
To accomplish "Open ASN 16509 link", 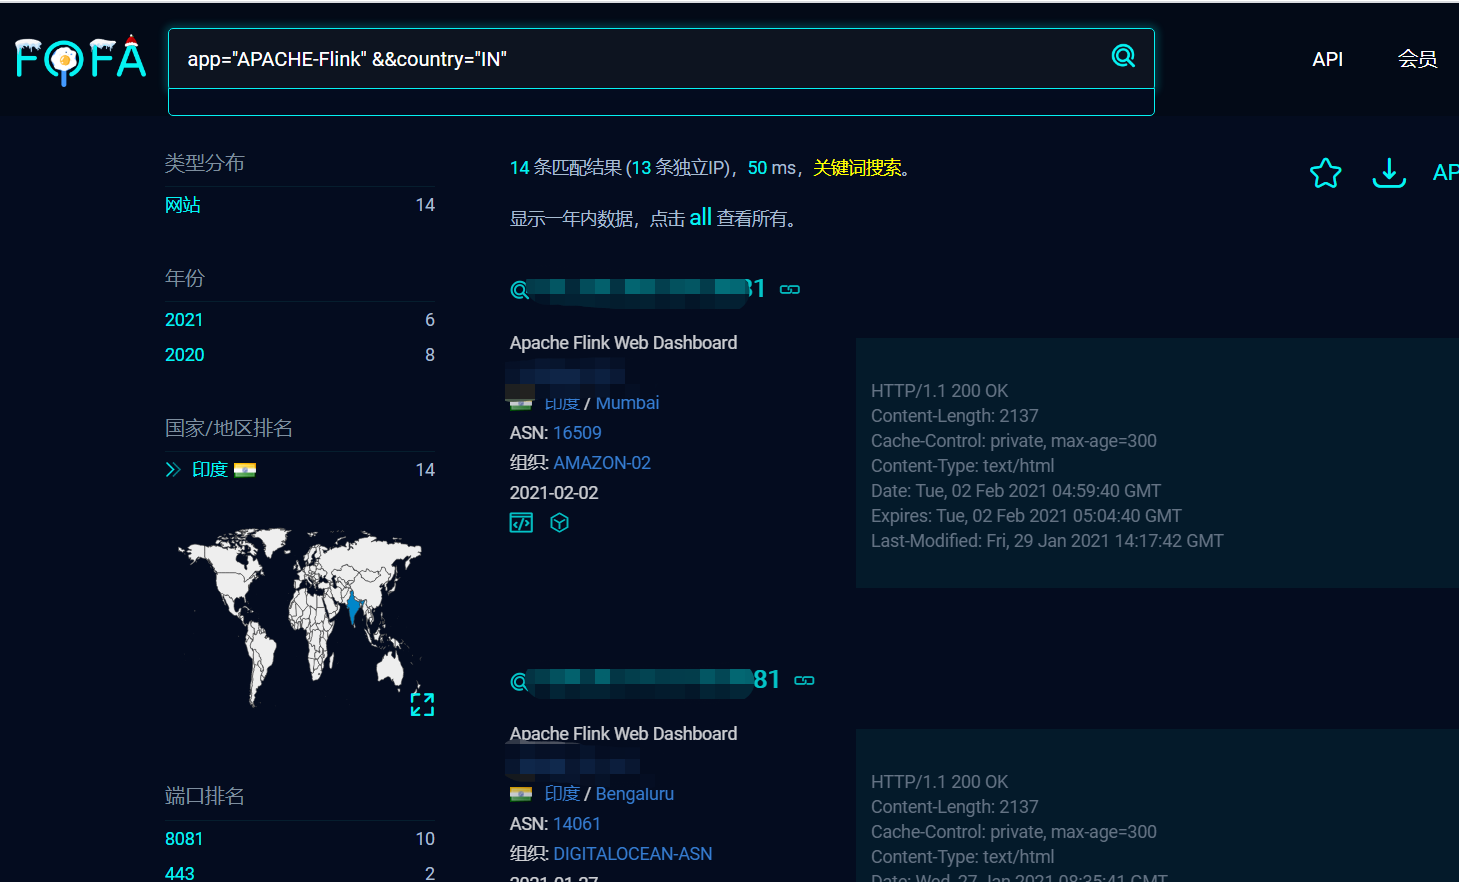I will (x=577, y=433).
